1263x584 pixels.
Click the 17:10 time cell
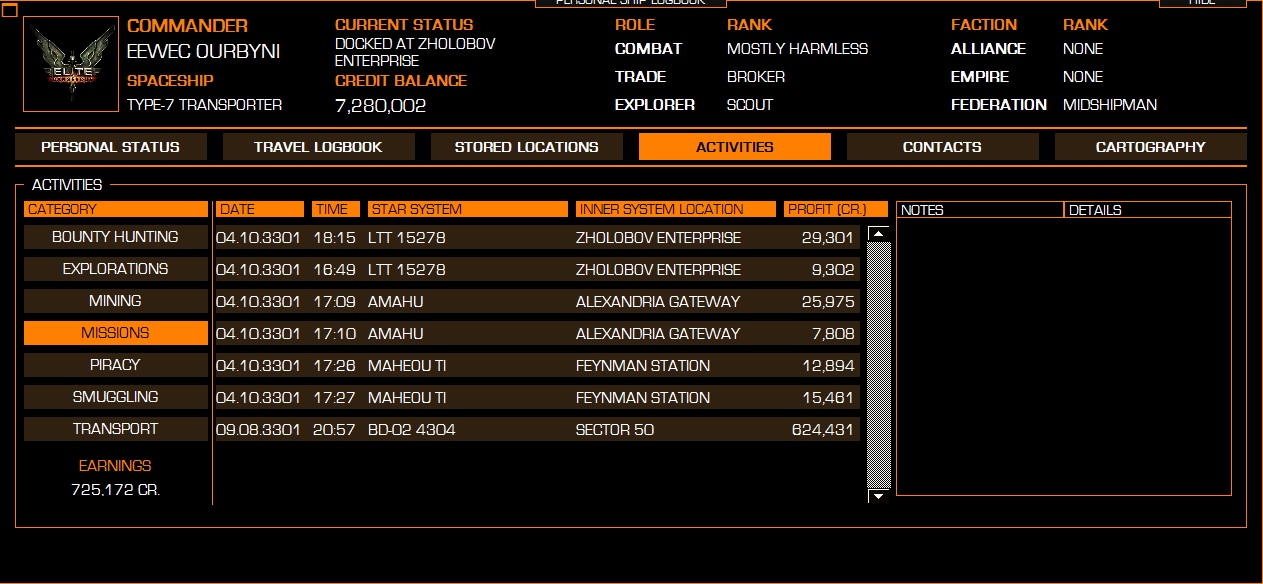pos(334,334)
